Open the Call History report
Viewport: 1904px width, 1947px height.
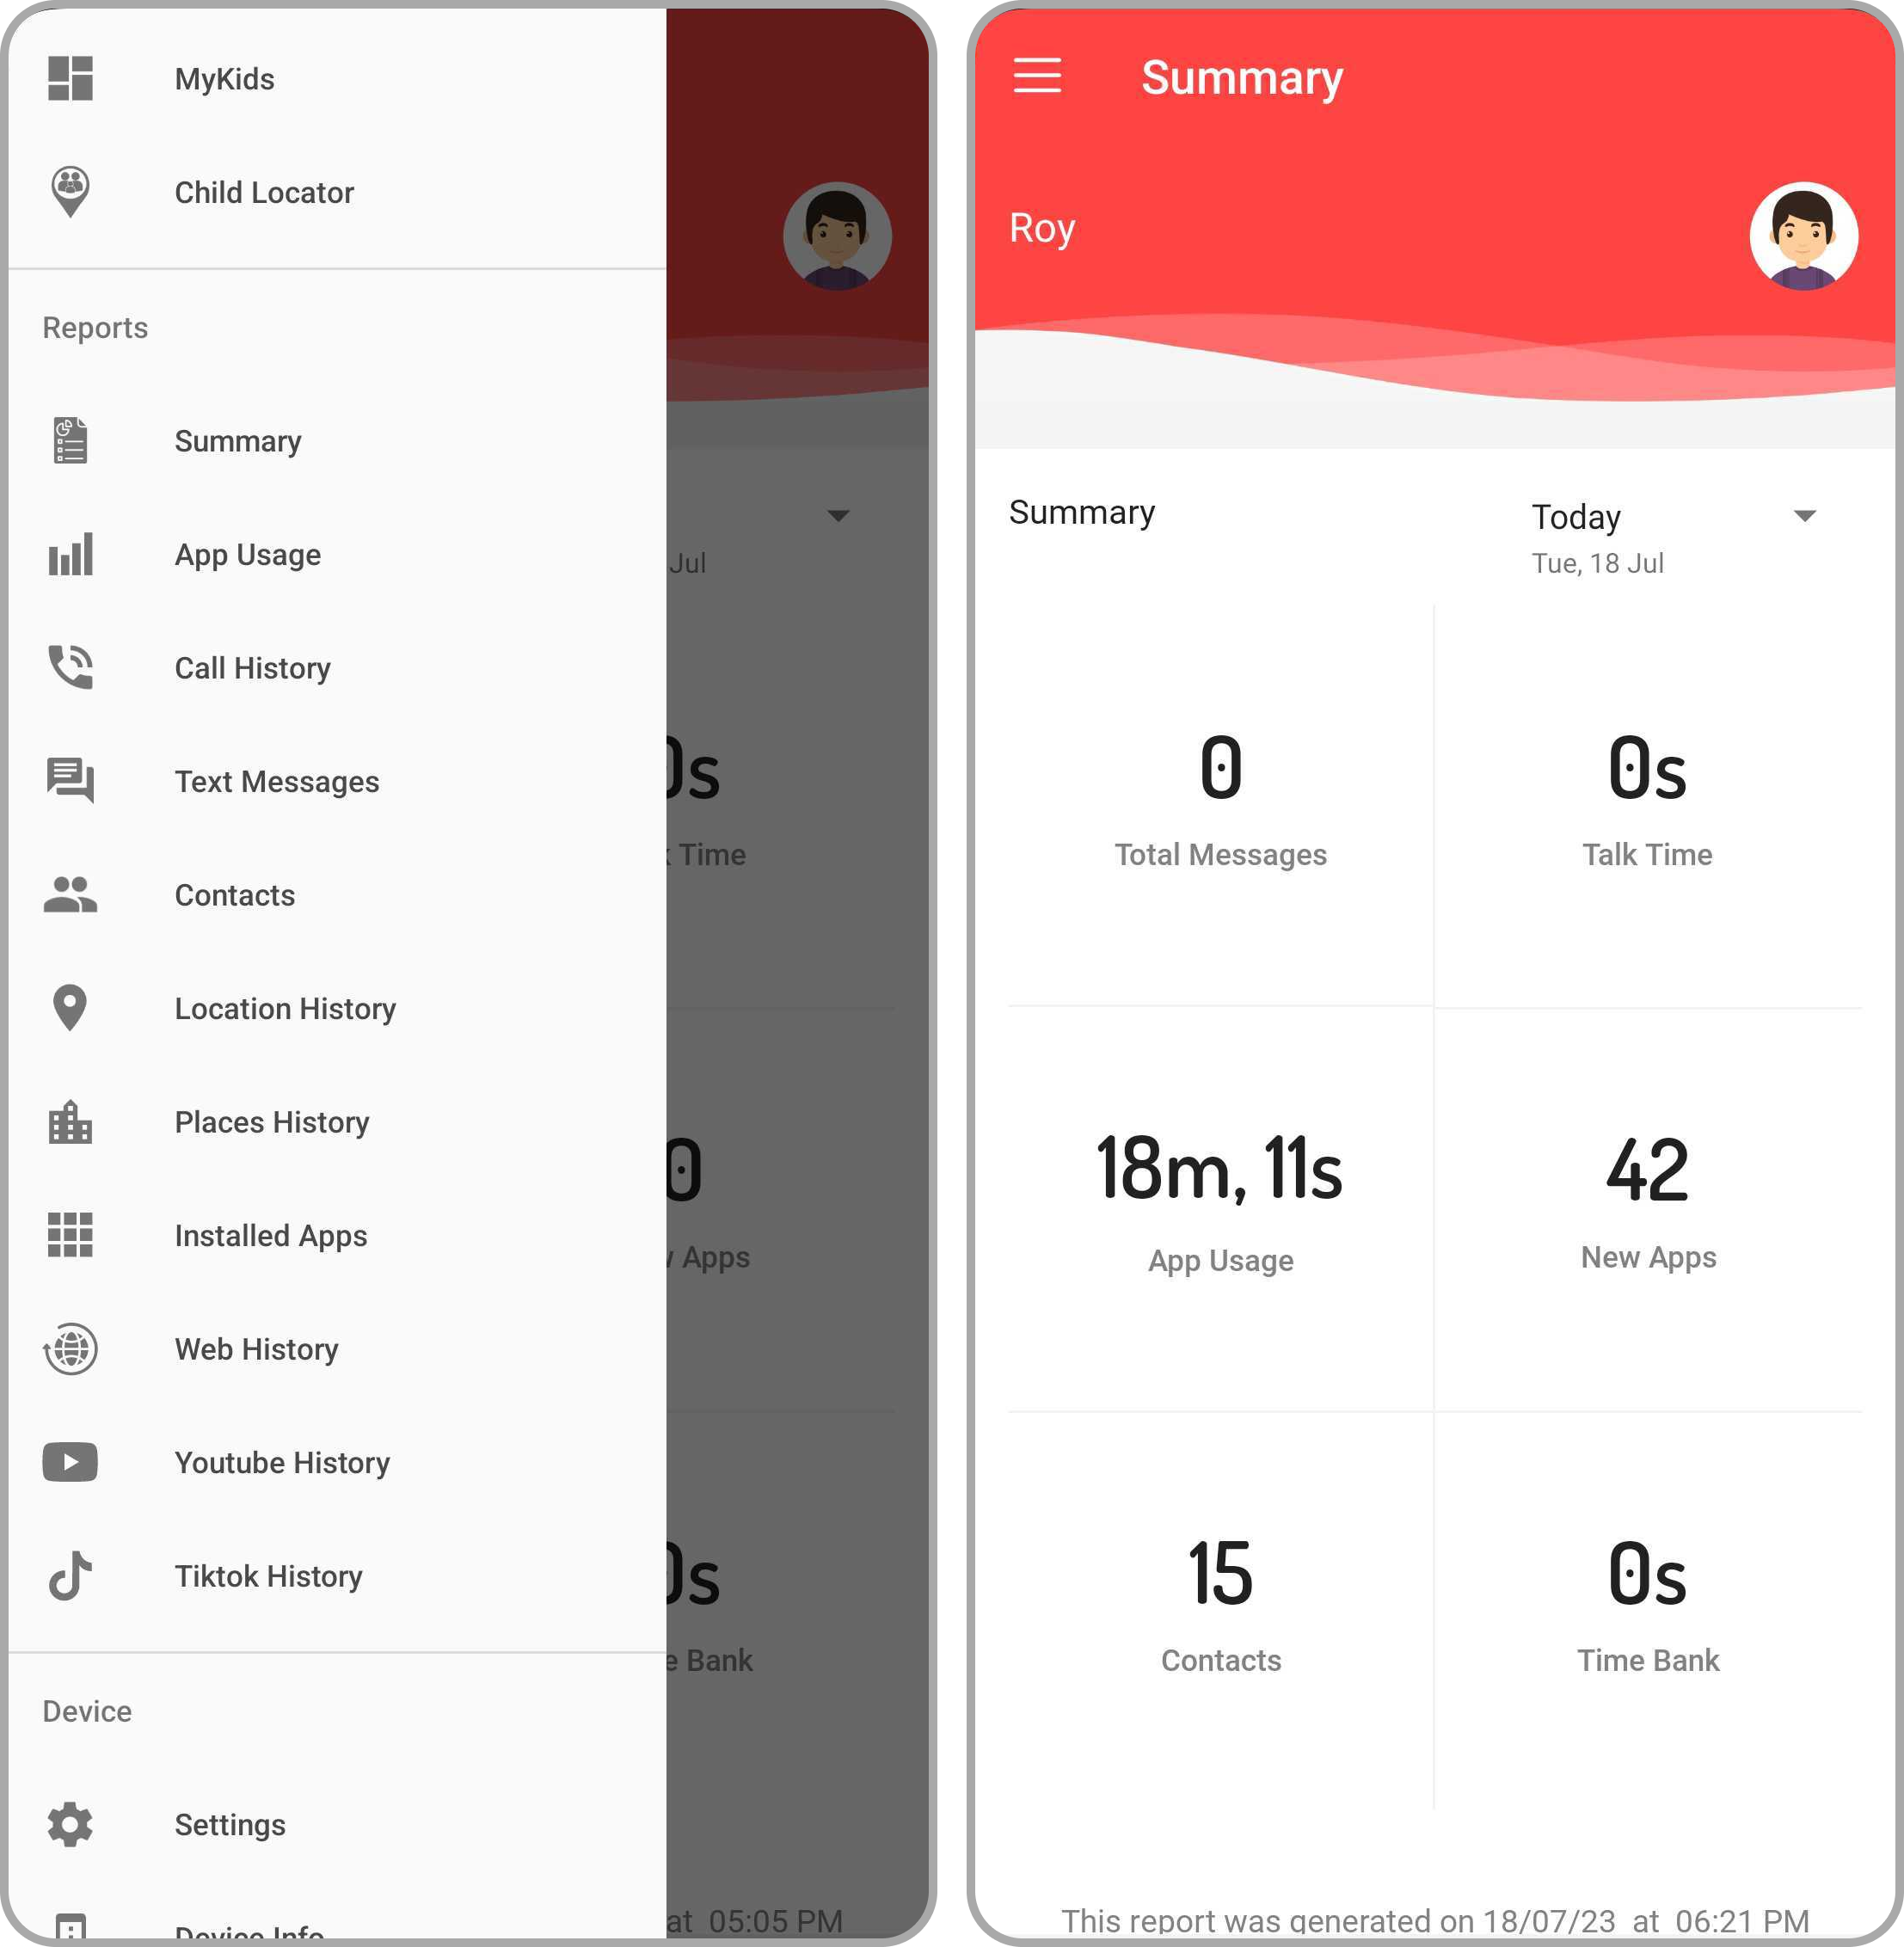253,667
